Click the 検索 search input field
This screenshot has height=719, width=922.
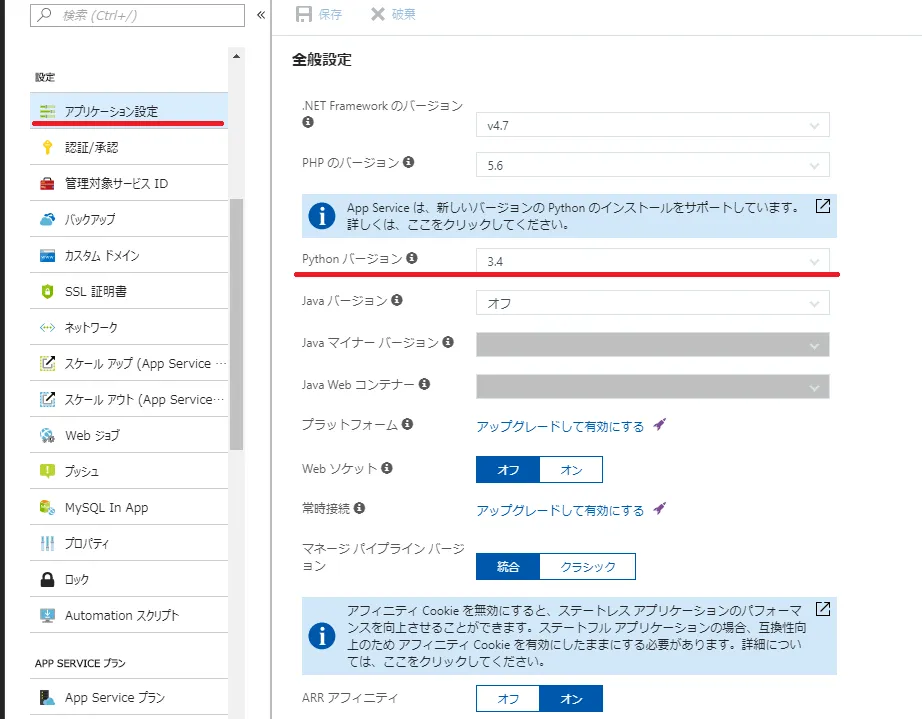(125, 15)
